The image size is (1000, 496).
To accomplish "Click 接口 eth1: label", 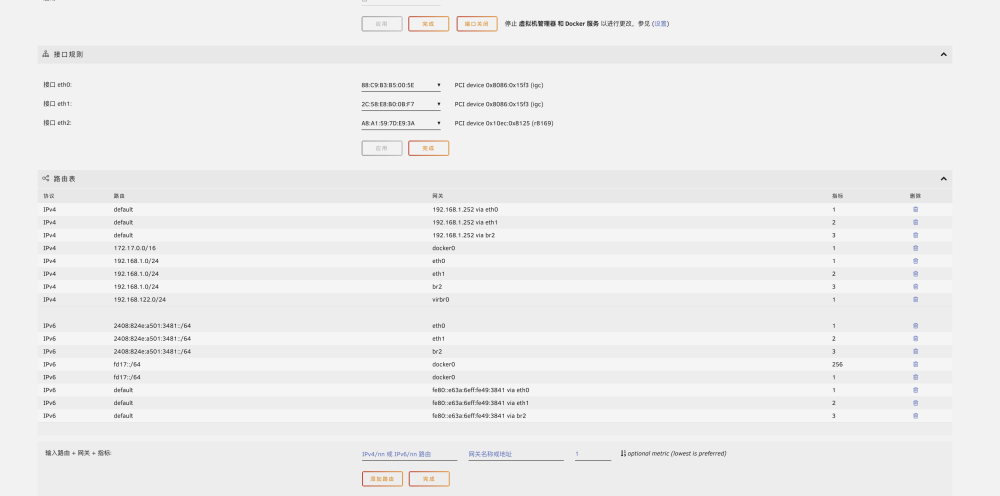I will pos(57,103).
